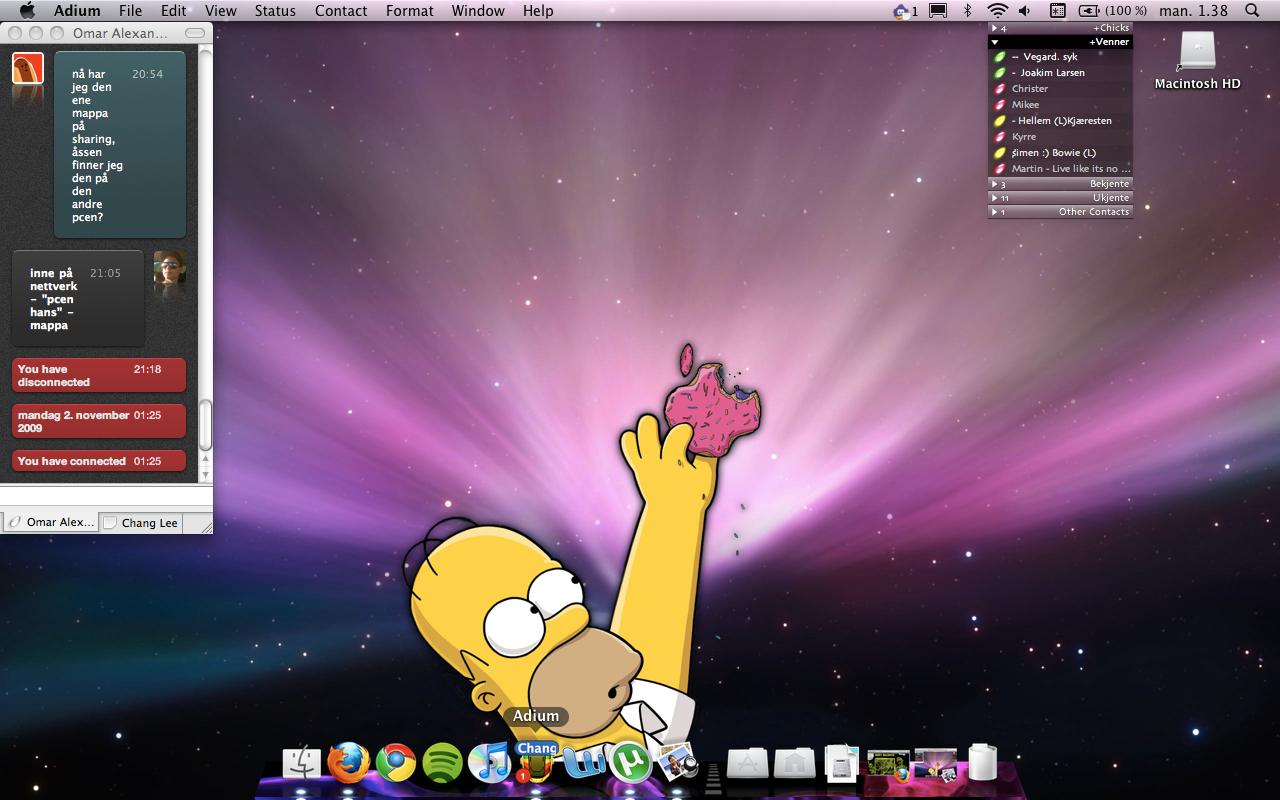
Task: Restore the minimized Firefox window in Dock
Action: click(x=888, y=764)
